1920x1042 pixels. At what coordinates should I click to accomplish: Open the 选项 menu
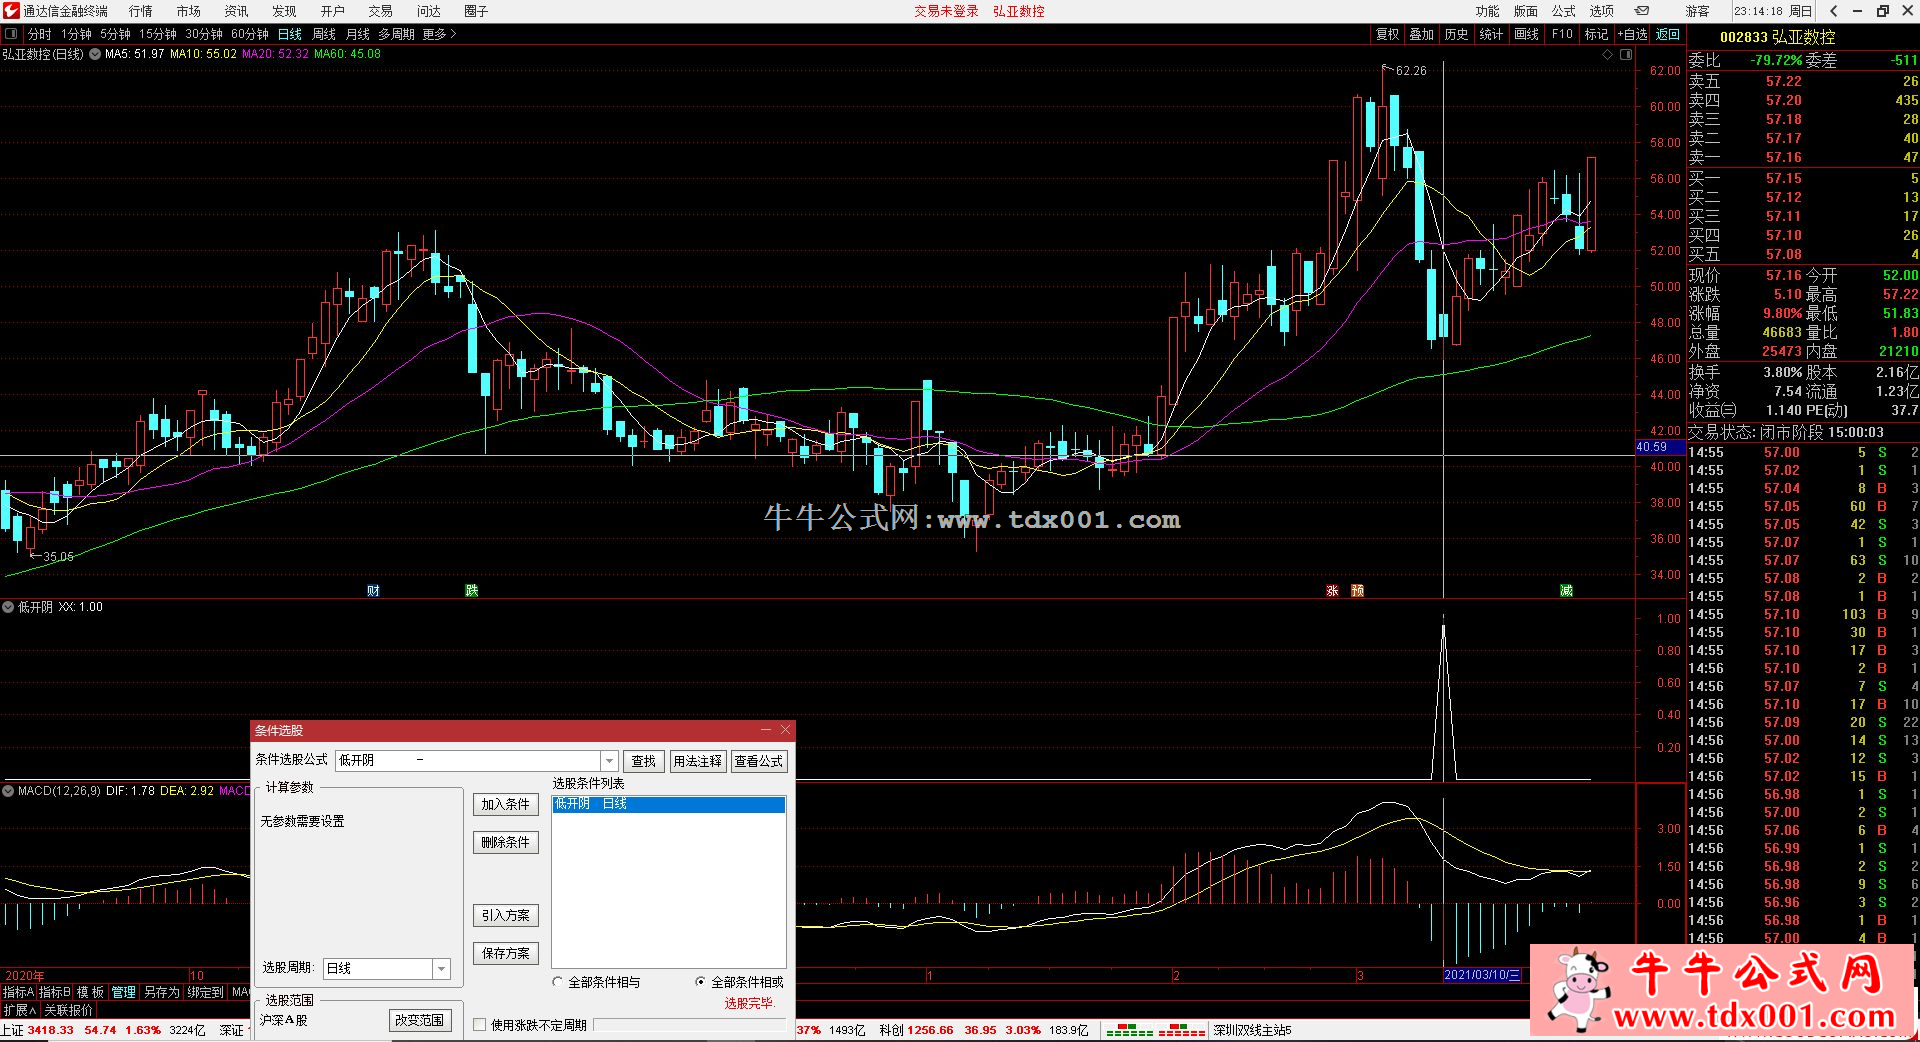click(x=1601, y=11)
